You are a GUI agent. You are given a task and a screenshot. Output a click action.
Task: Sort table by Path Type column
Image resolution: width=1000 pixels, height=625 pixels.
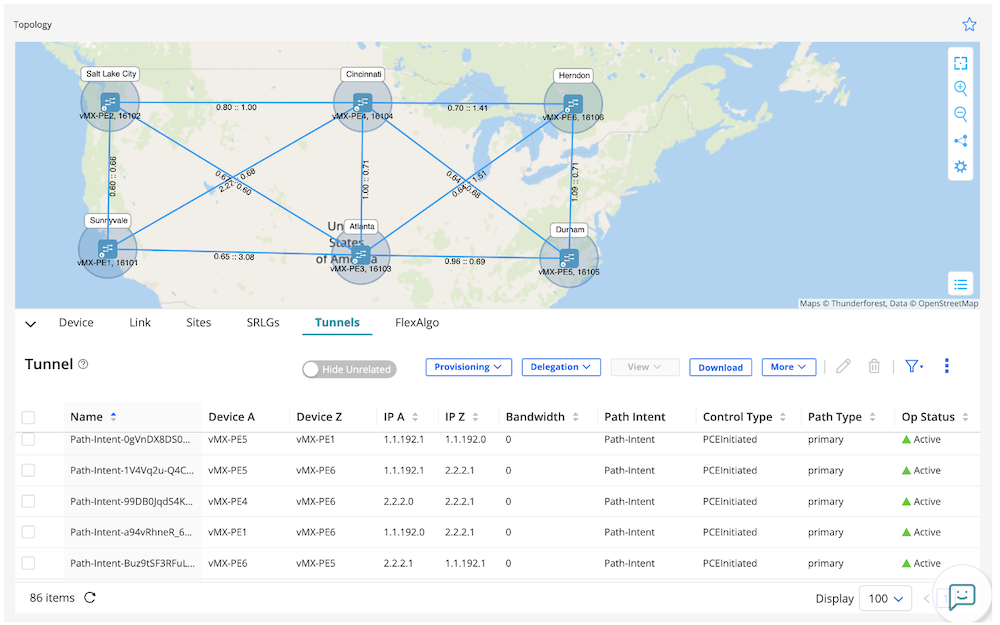pos(872,416)
